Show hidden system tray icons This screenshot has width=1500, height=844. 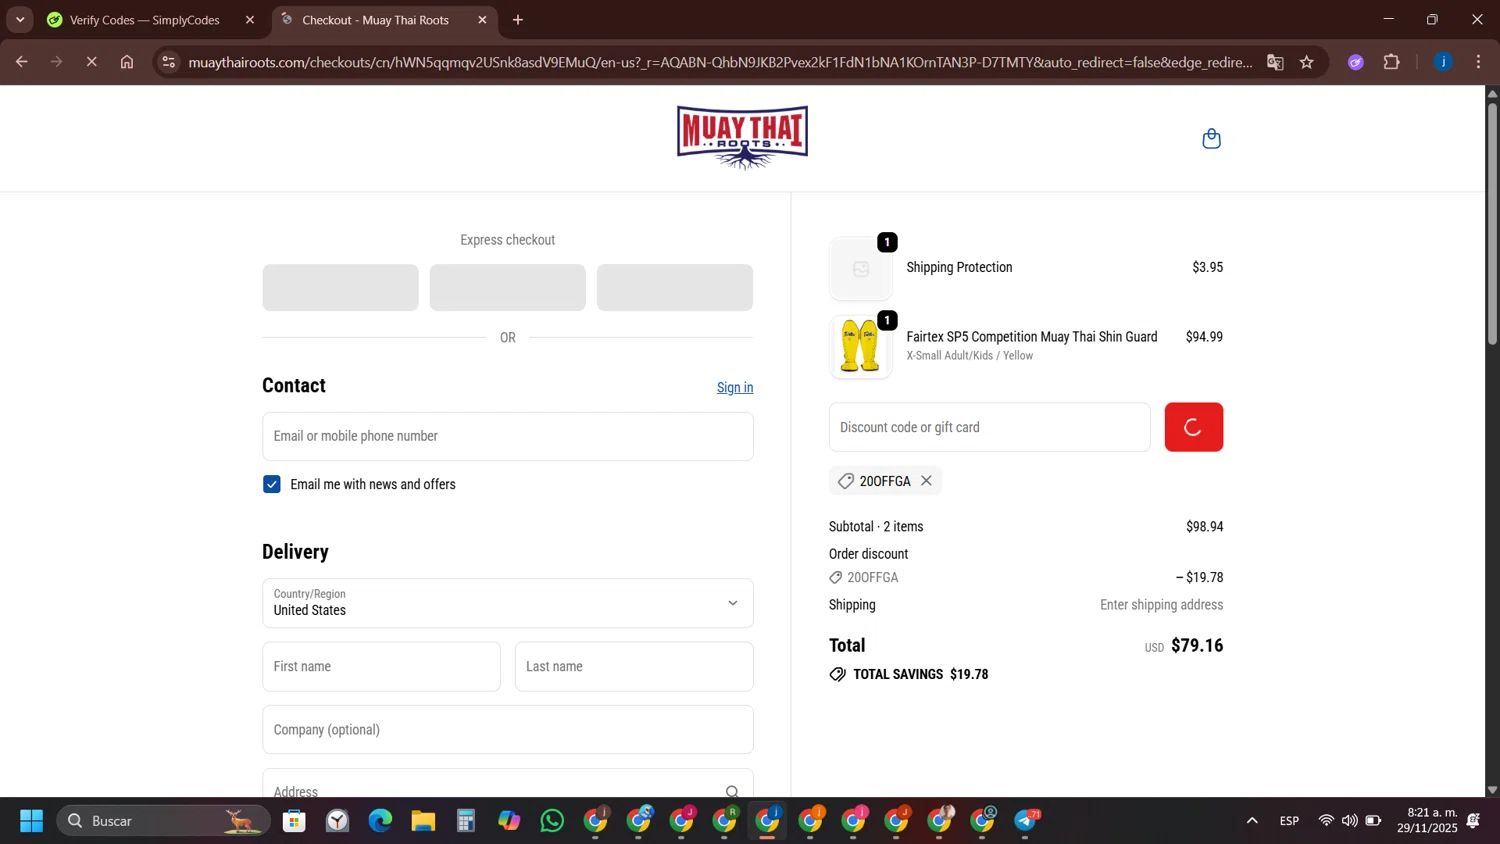(1252, 821)
